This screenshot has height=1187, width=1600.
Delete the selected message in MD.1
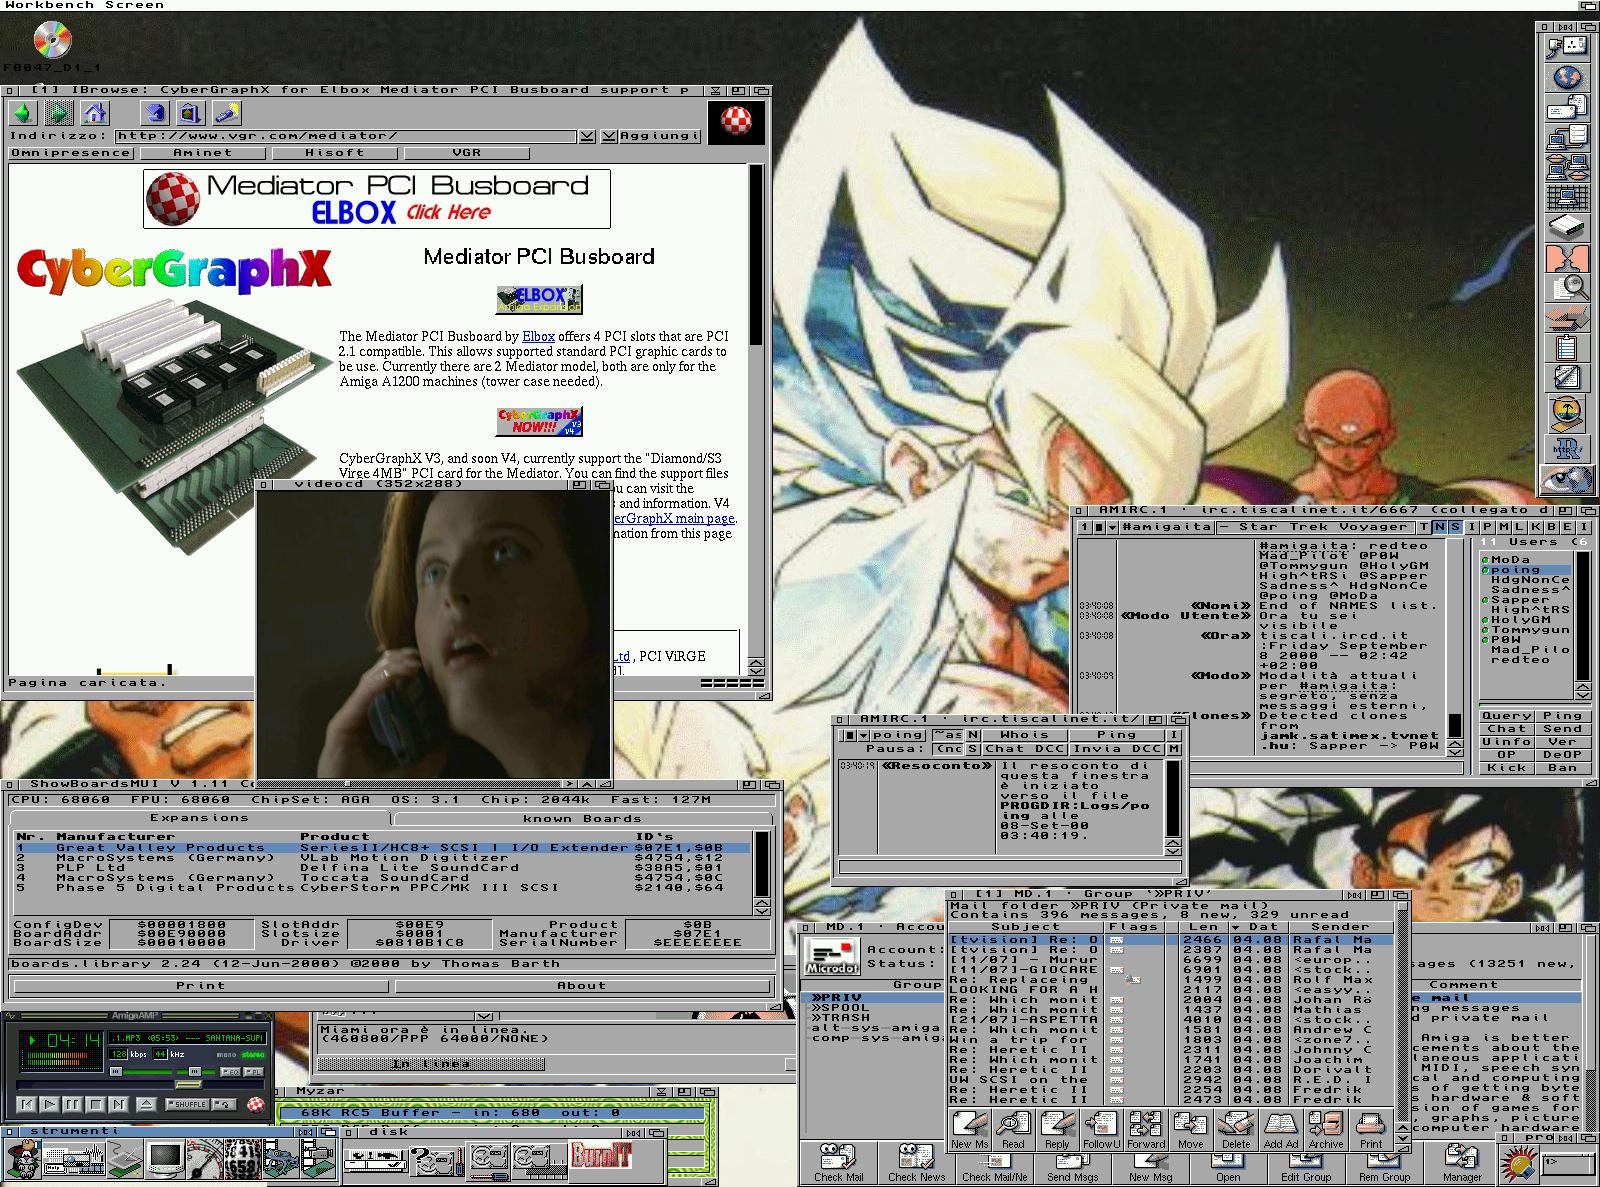[x=1235, y=1130]
